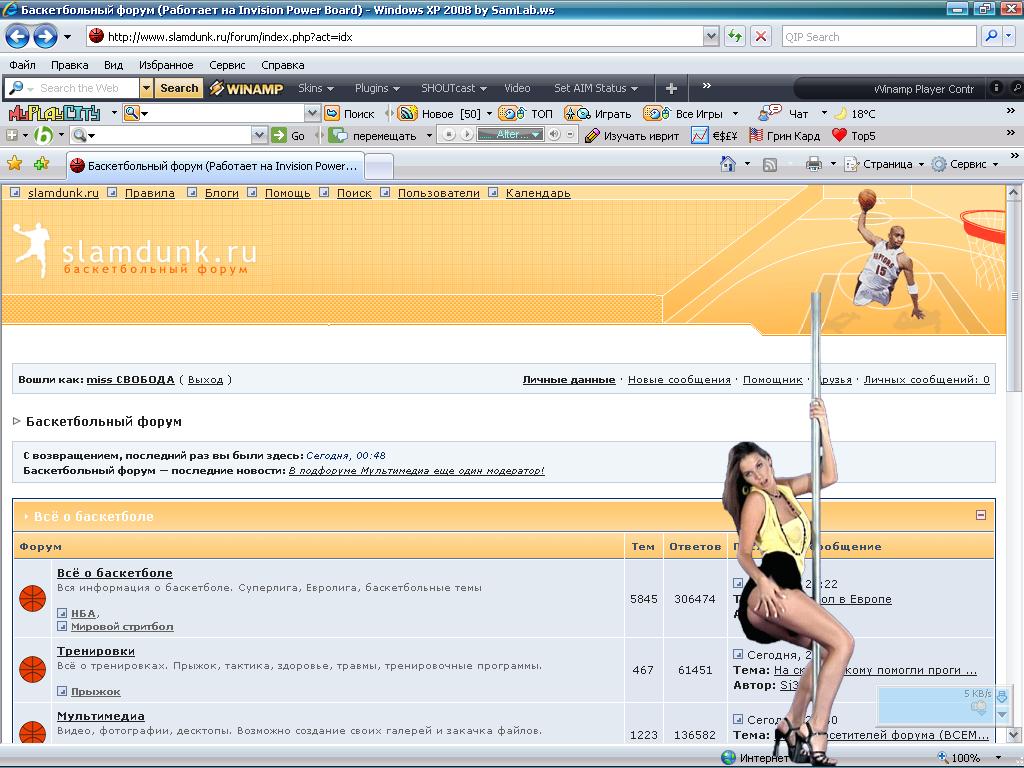Open the Календарь link
The image size is (1024, 768).
[538, 193]
